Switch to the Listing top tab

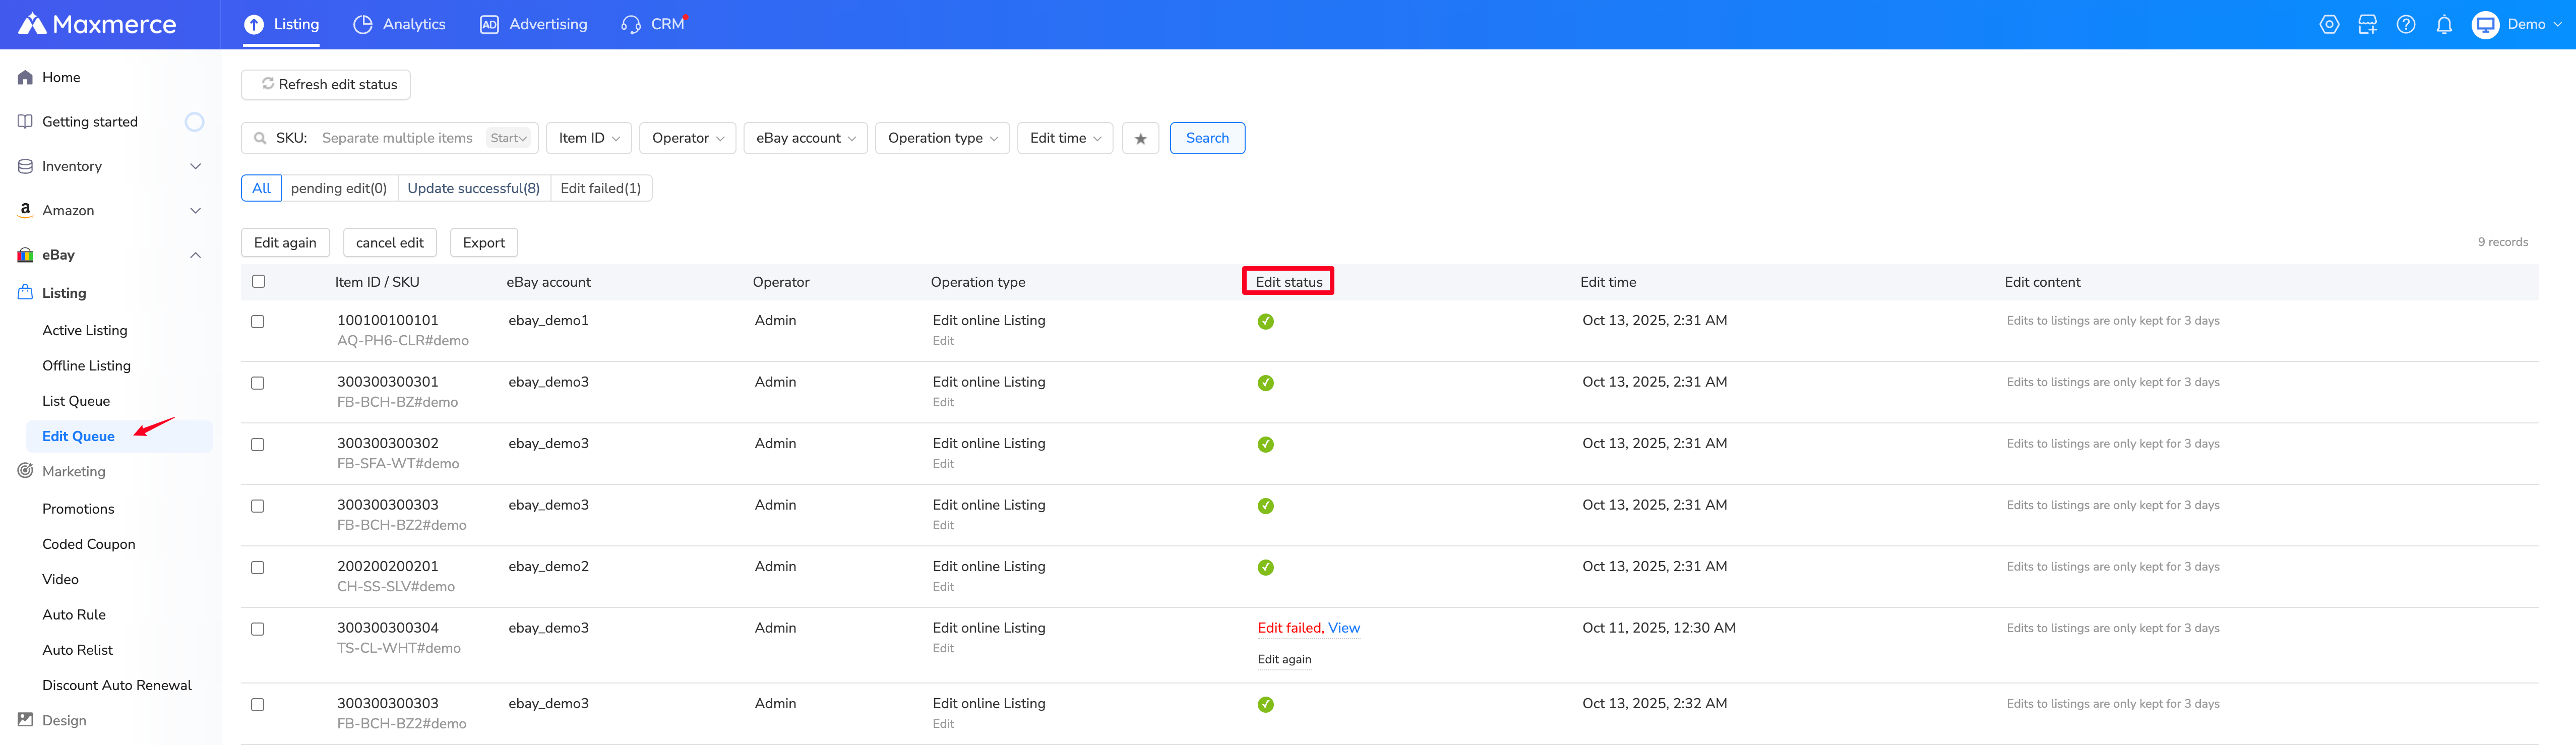coord(282,24)
